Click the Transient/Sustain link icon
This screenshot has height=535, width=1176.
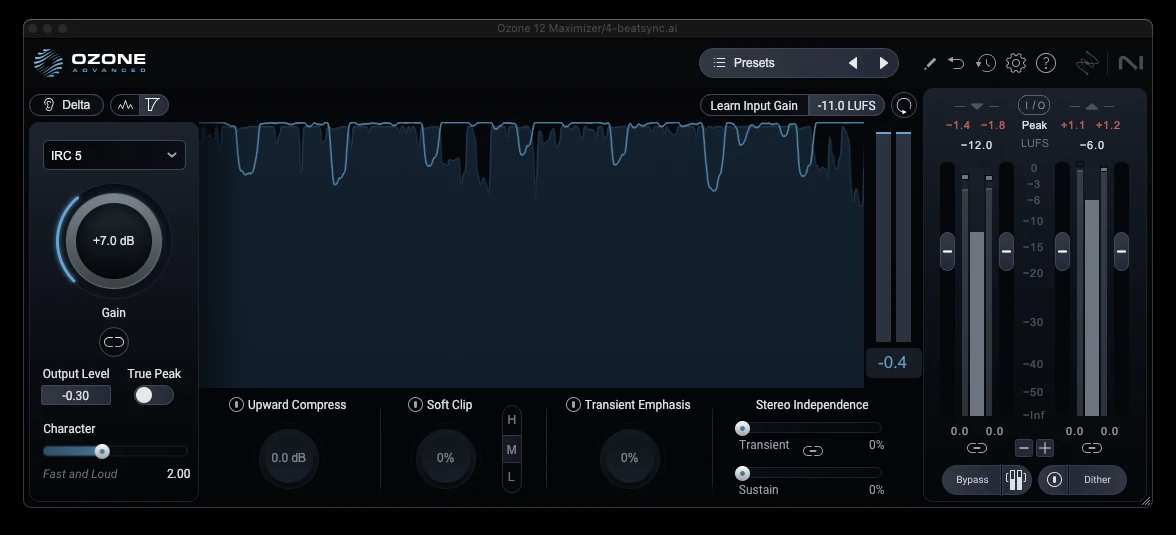coord(813,451)
